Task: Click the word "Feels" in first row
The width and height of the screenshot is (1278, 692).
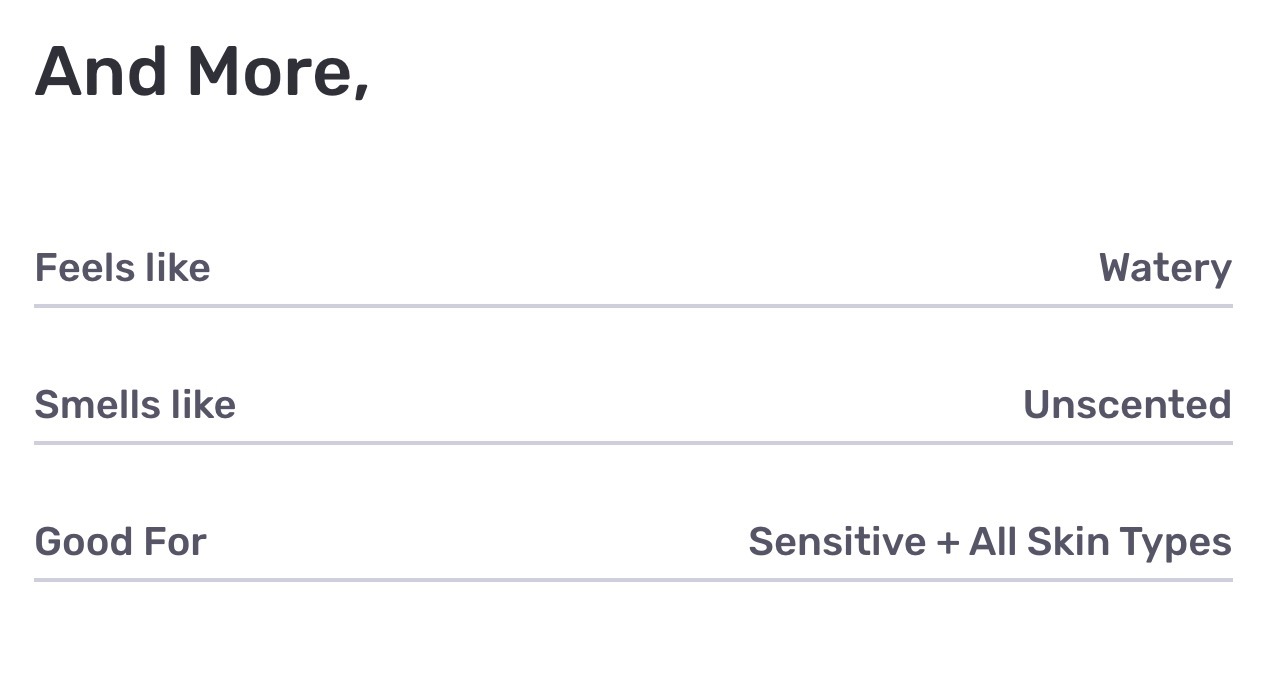Action: [x=85, y=268]
